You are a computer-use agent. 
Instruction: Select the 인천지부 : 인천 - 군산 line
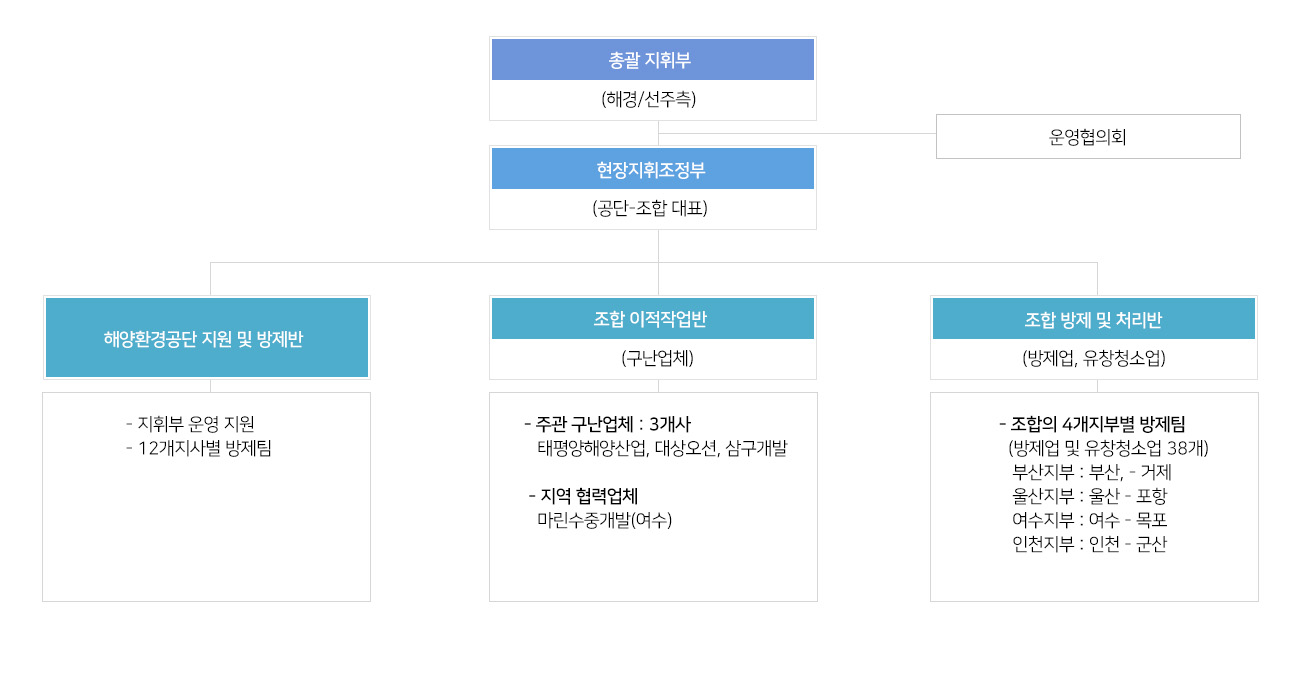coord(1090,545)
